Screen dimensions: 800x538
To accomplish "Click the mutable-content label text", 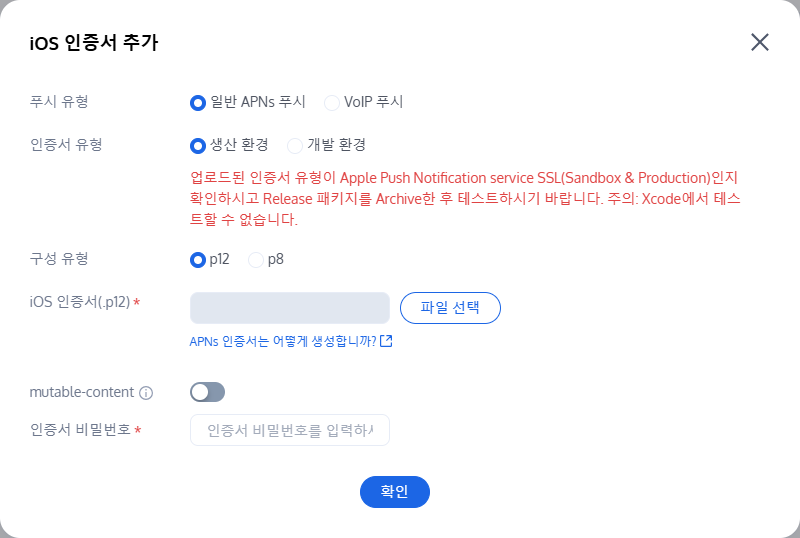I will click(x=82, y=392).
